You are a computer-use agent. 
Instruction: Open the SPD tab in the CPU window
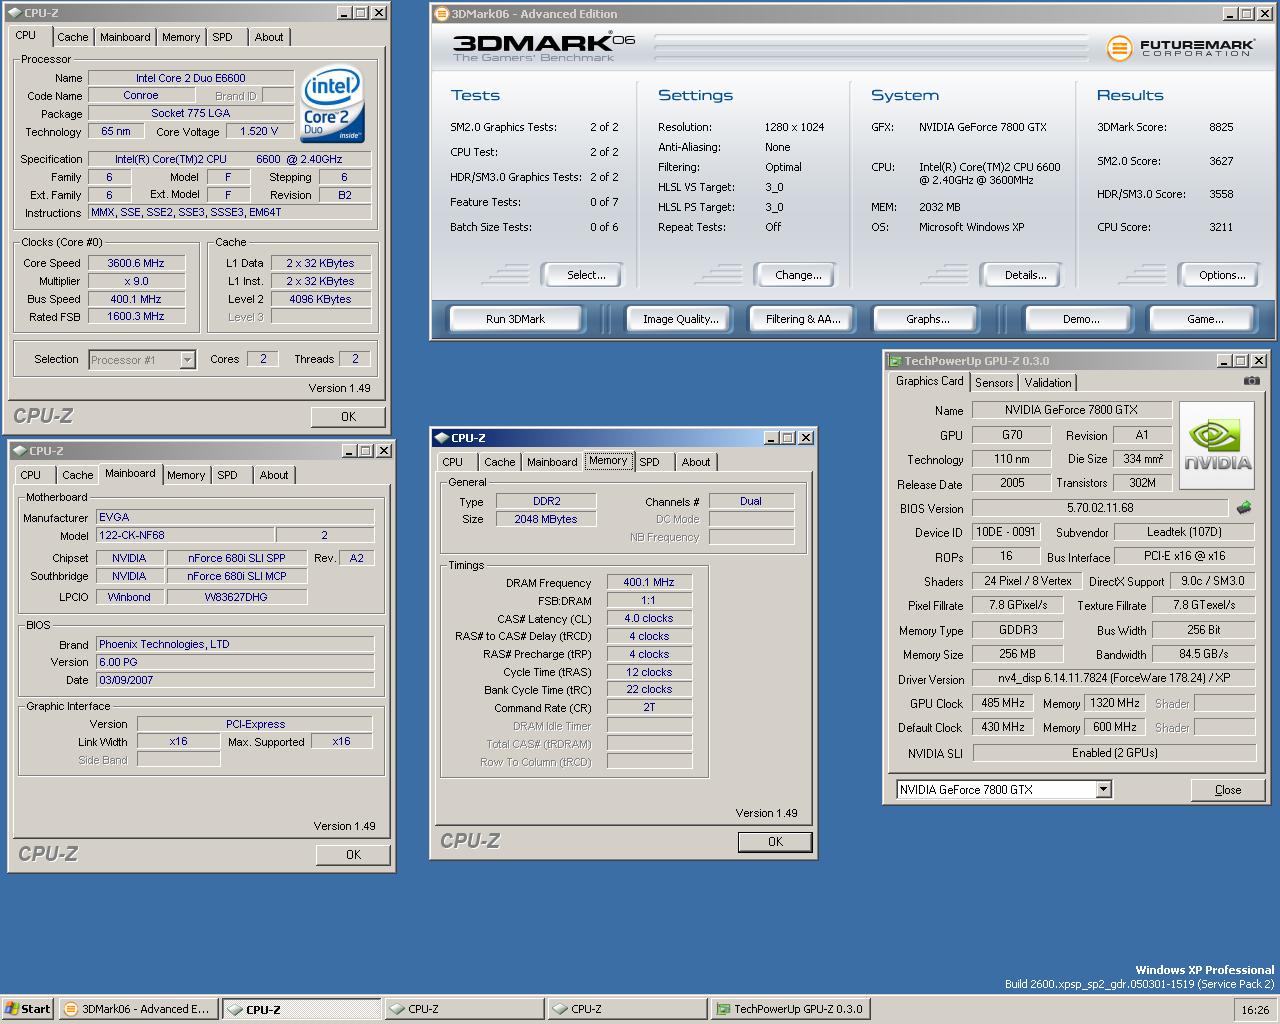pos(222,37)
